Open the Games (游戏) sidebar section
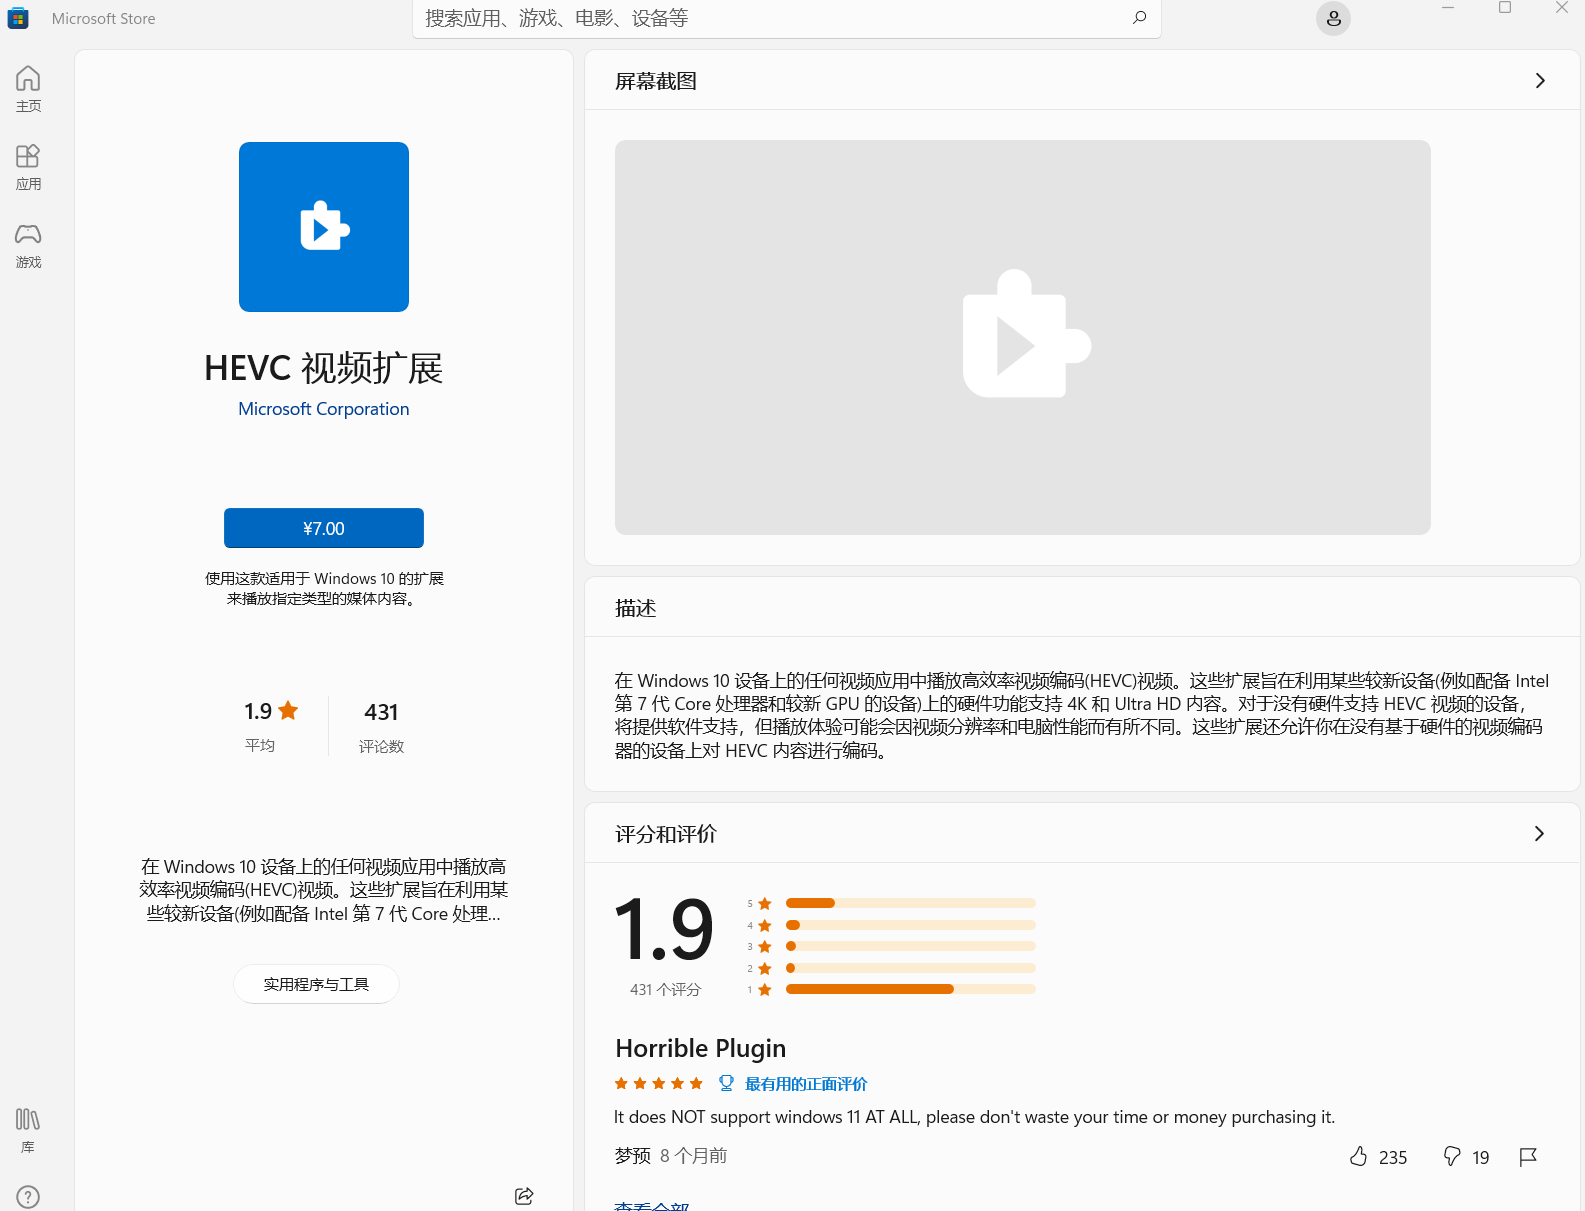The width and height of the screenshot is (1585, 1211). (28, 245)
